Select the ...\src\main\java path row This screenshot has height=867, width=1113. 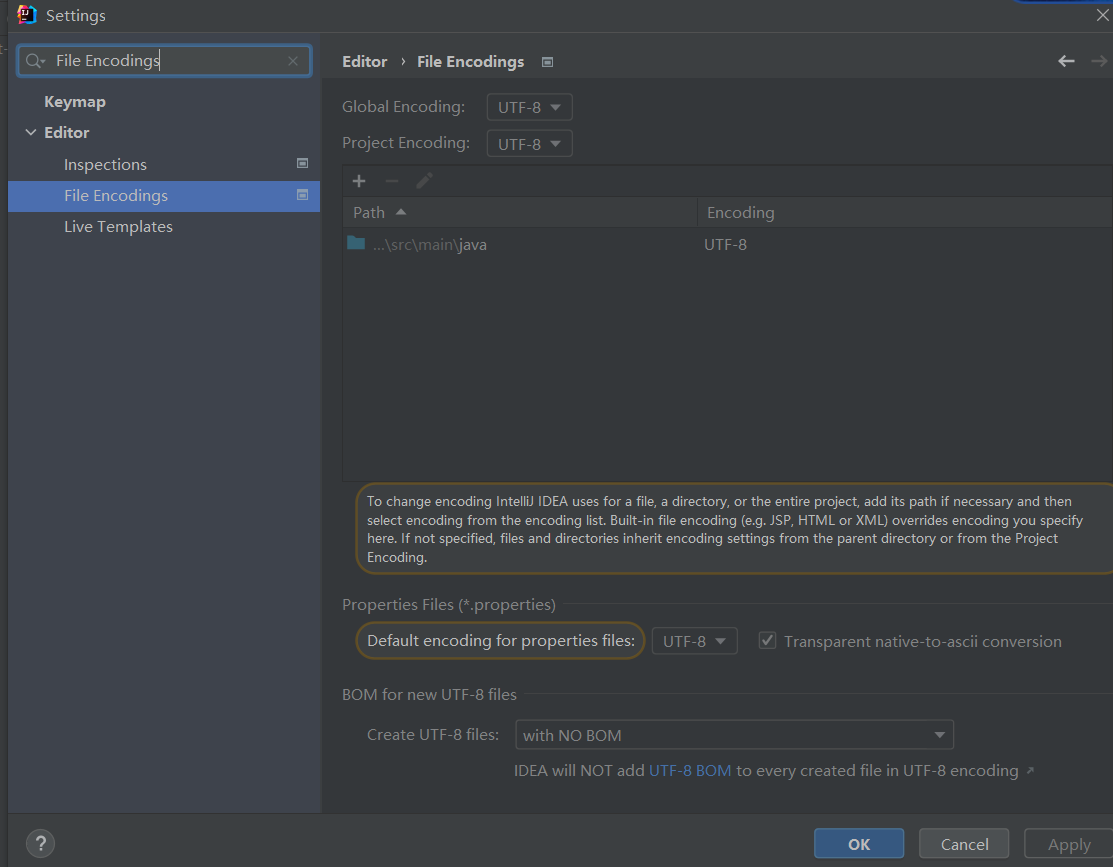pos(728,244)
